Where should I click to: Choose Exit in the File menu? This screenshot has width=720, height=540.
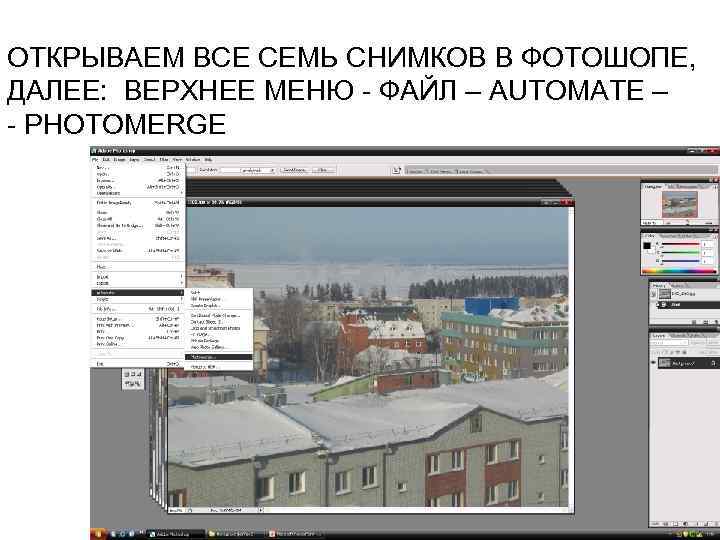(x=138, y=364)
